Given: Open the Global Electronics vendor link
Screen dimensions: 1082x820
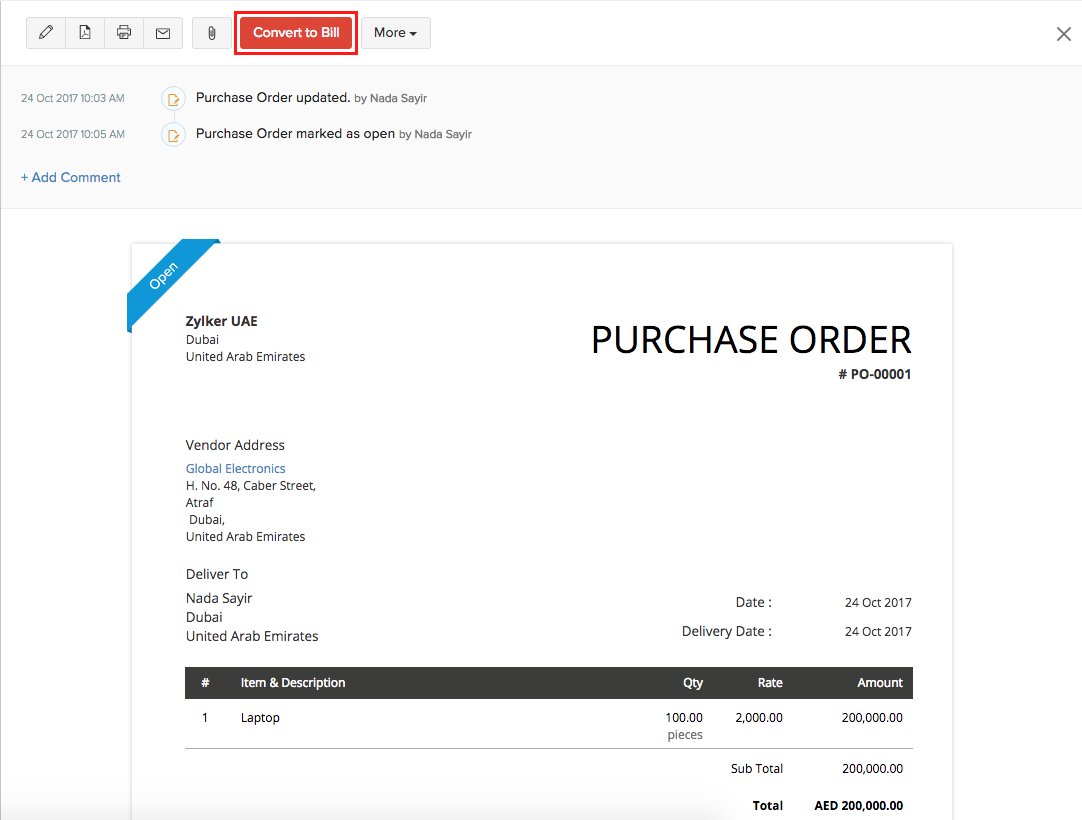Looking at the screenshot, I should coord(235,468).
